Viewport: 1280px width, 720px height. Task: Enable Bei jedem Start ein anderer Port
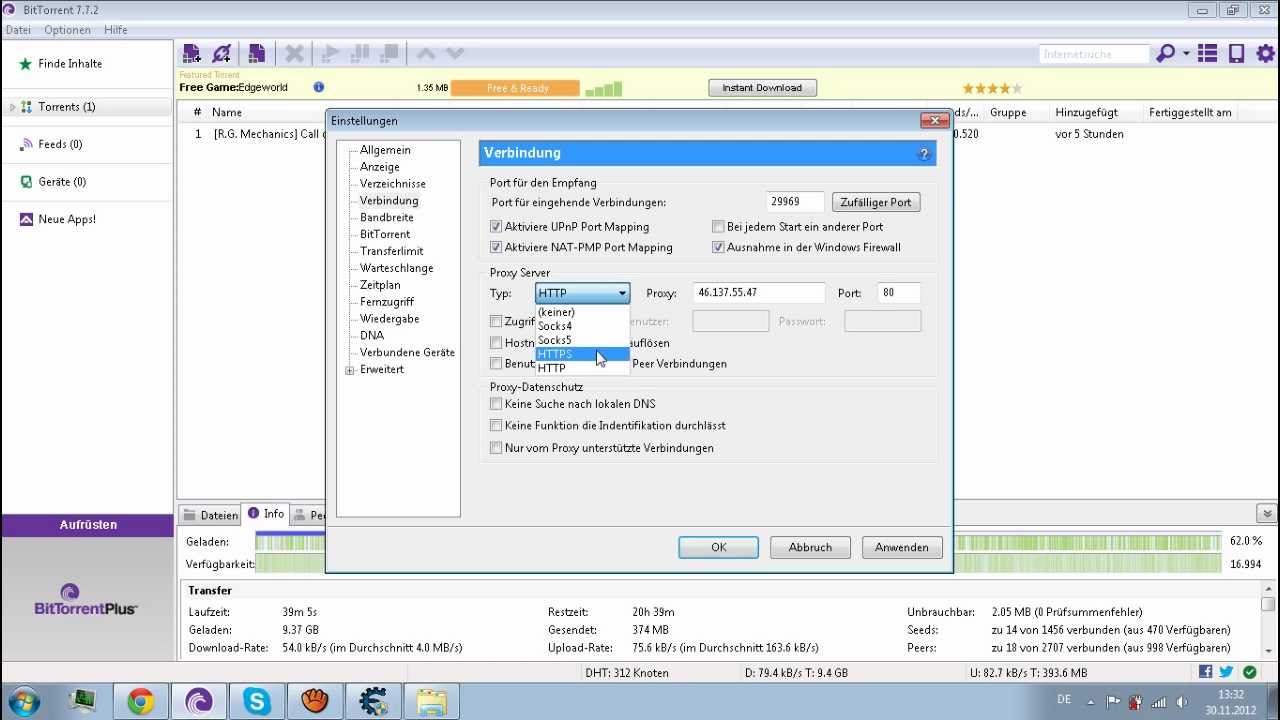[x=718, y=227]
